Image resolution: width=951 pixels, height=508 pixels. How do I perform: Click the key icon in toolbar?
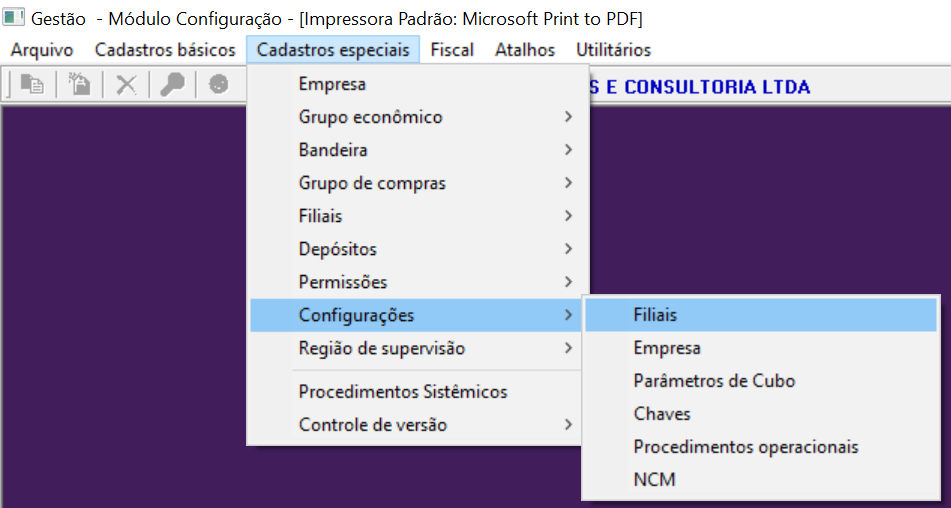172,86
